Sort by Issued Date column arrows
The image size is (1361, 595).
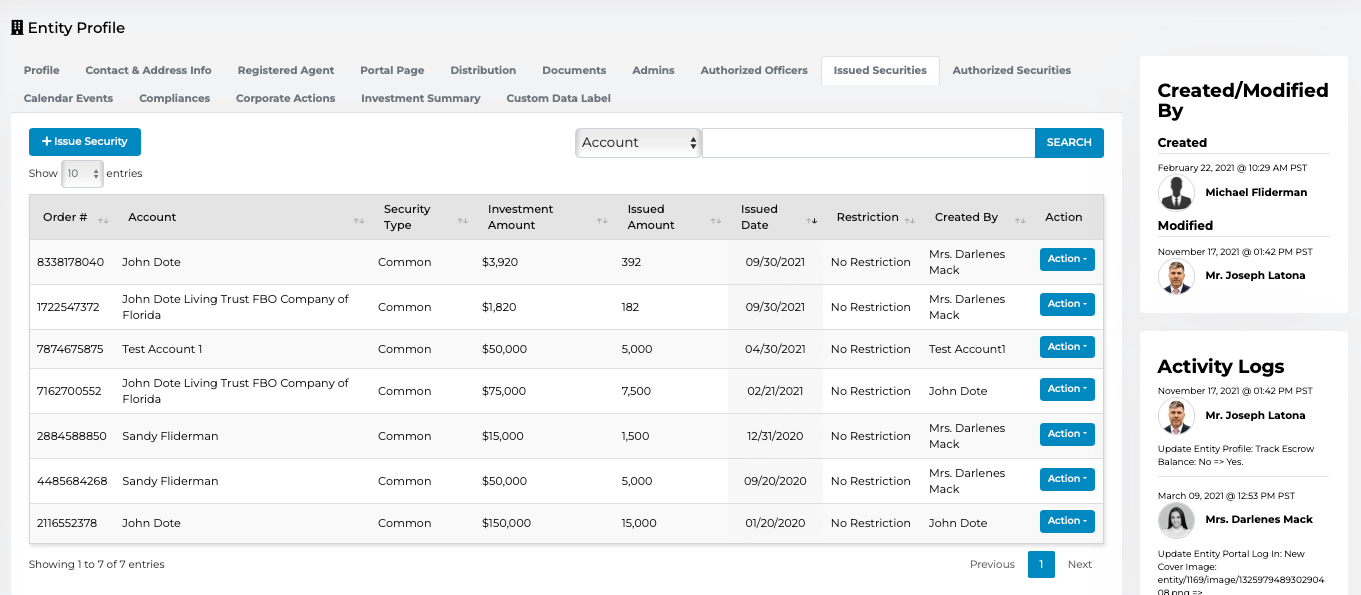(x=812, y=218)
